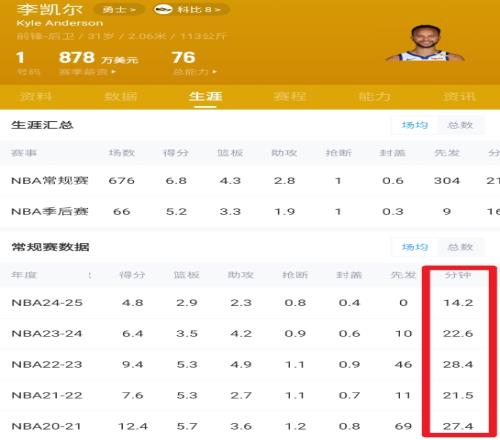500x440 pixels.
Task: Click the 年度 column header
Action: point(24,275)
